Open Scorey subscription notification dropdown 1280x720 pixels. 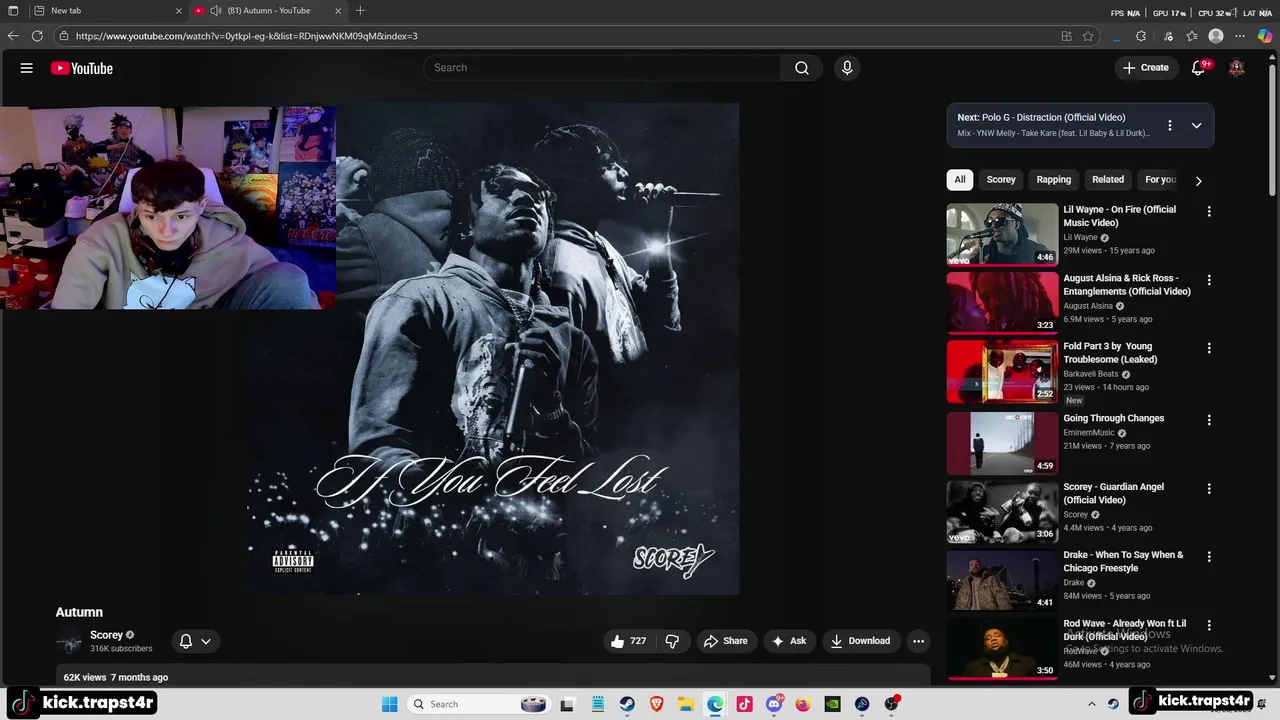[195, 641]
